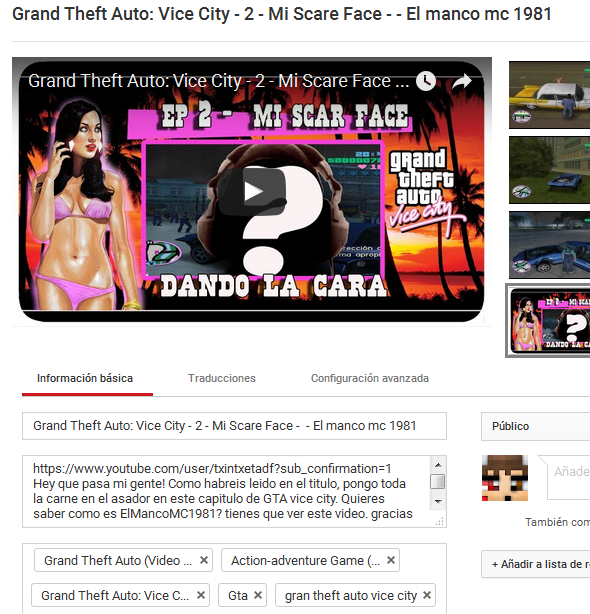The height and width of the screenshot is (614, 590).
Task: Click the youtube.com/user/txintxetadf URL in description
Action: point(212,468)
